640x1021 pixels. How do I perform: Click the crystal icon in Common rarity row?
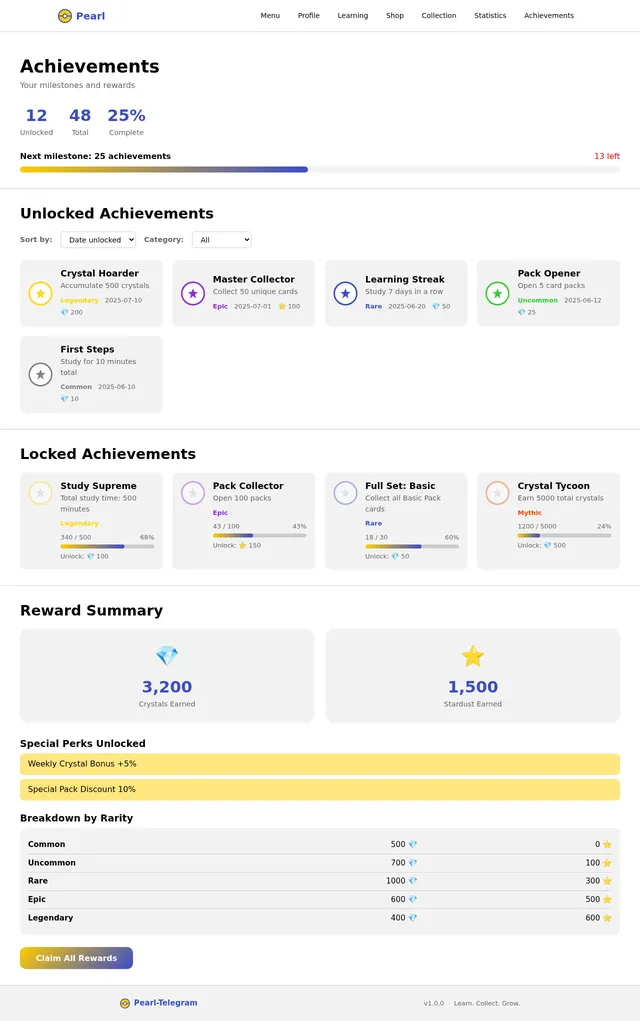(x=413, y=845)
